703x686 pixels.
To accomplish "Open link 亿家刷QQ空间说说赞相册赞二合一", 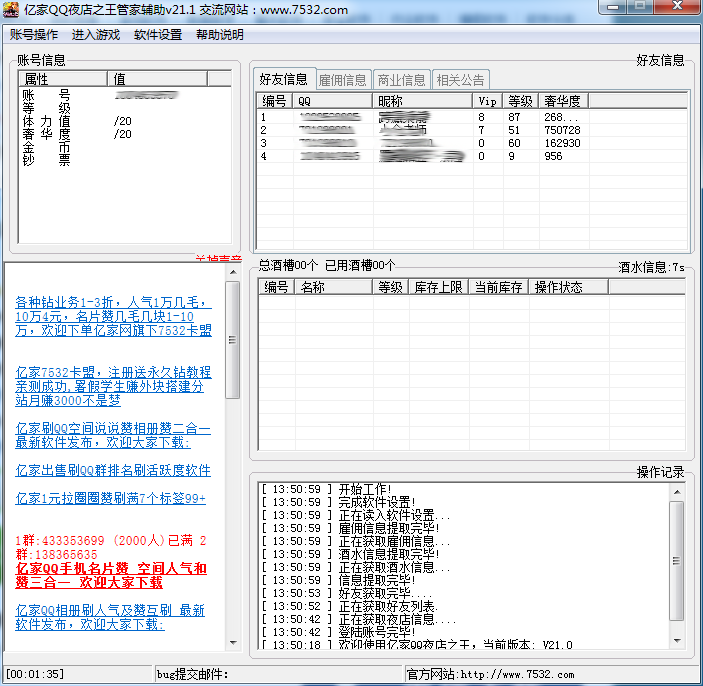I will tap(113, 435).
